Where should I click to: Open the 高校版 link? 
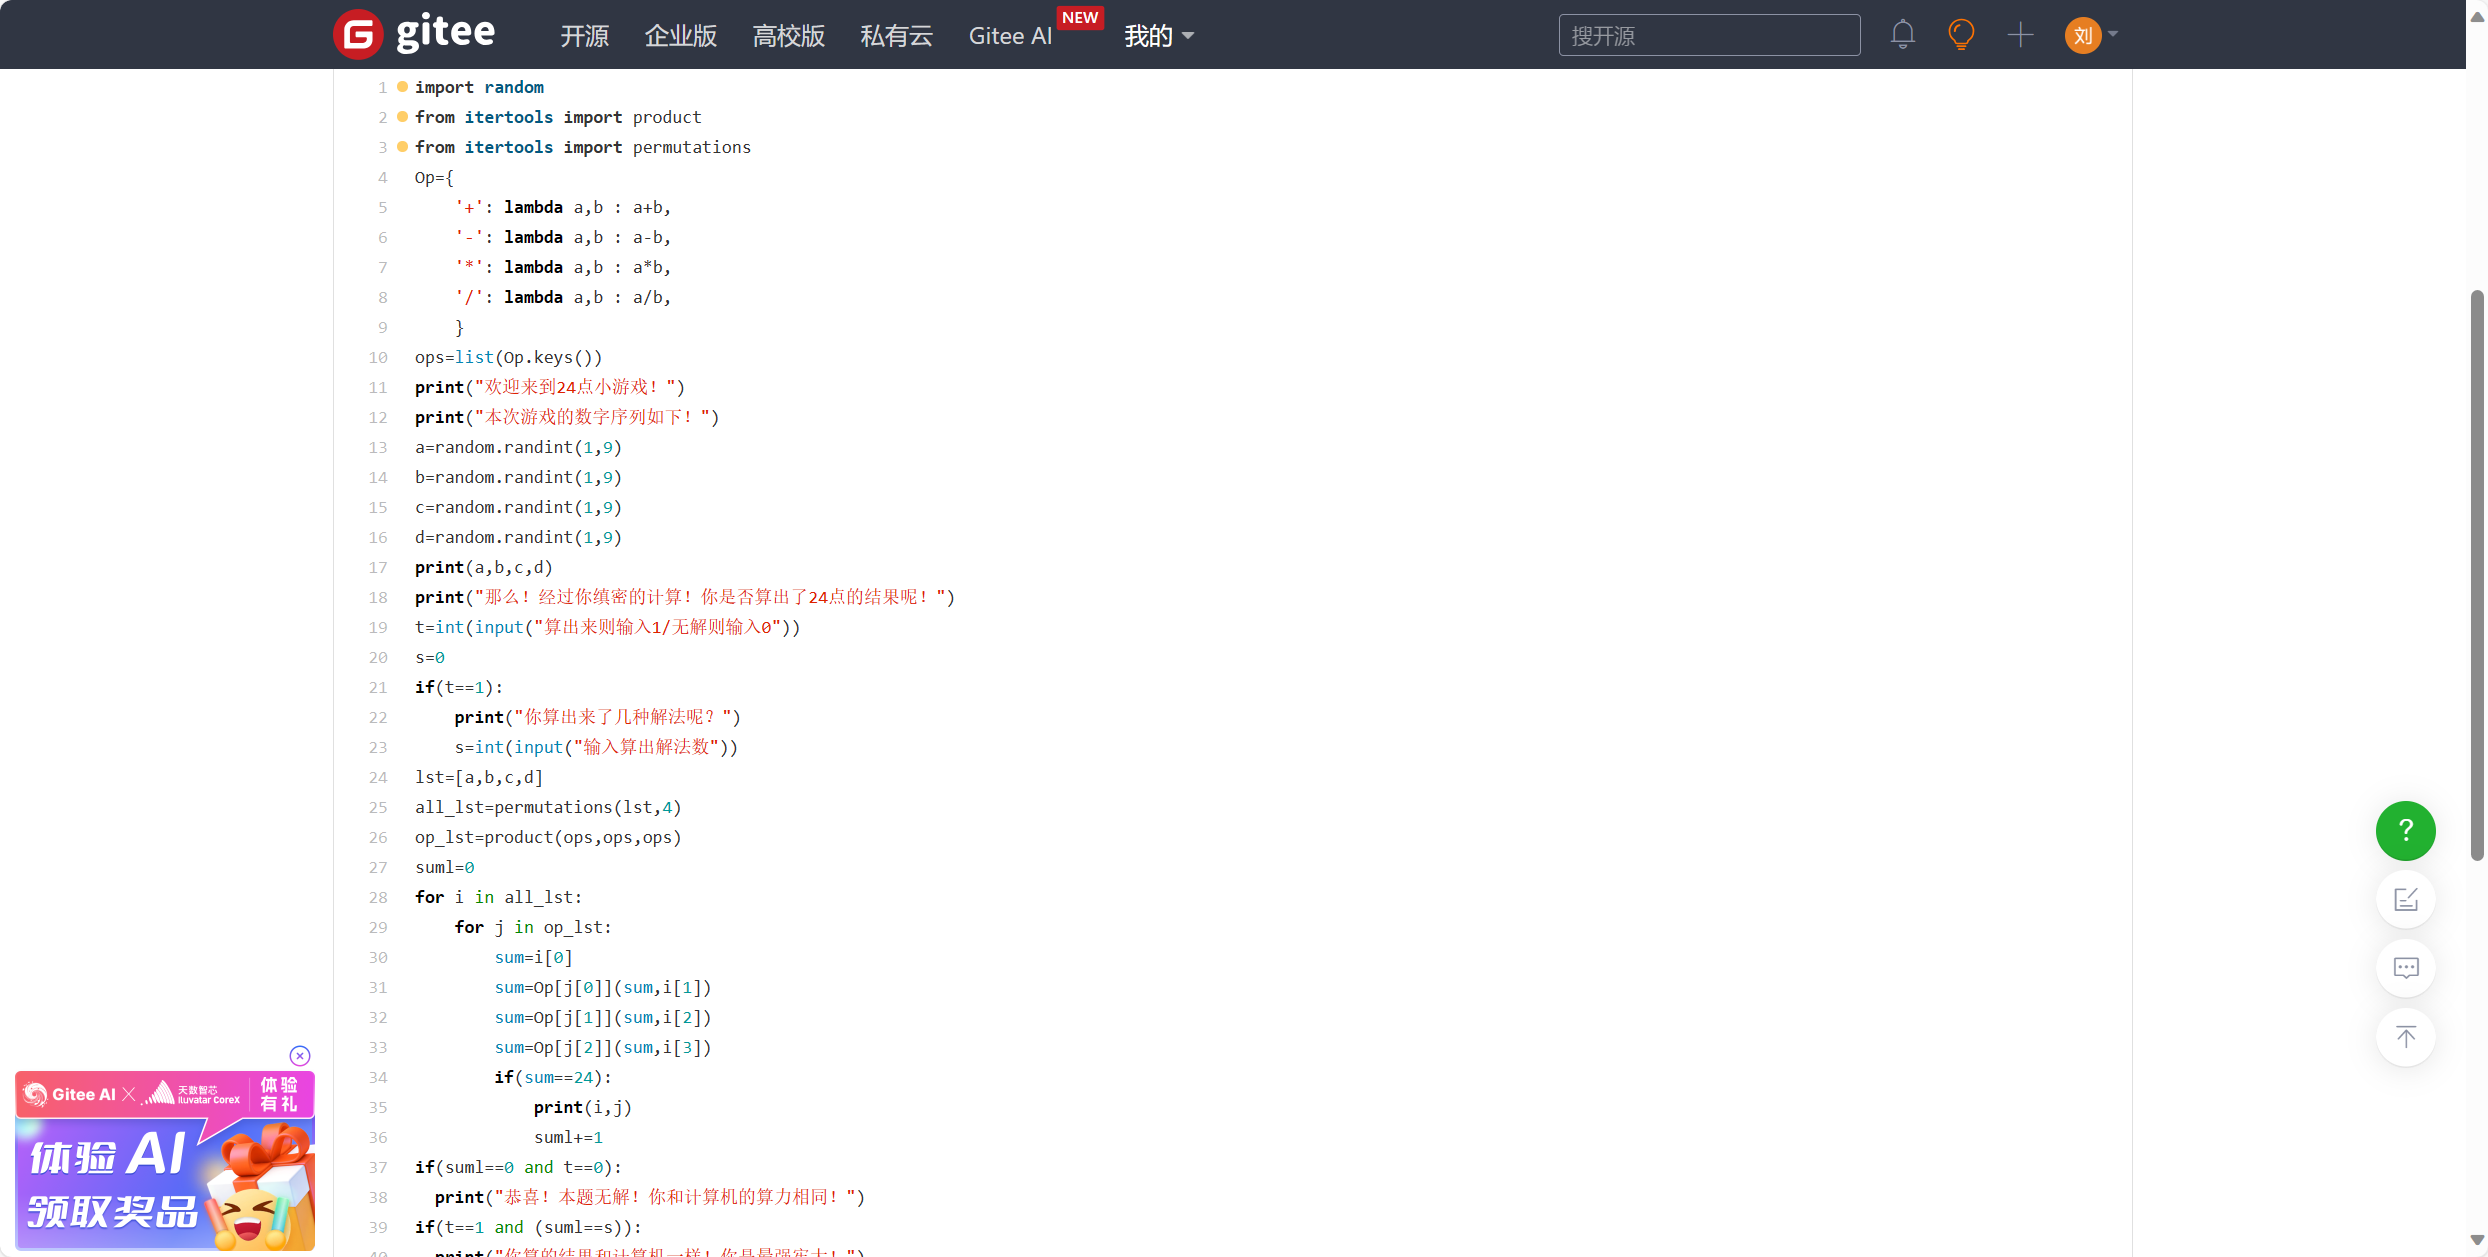788,36
